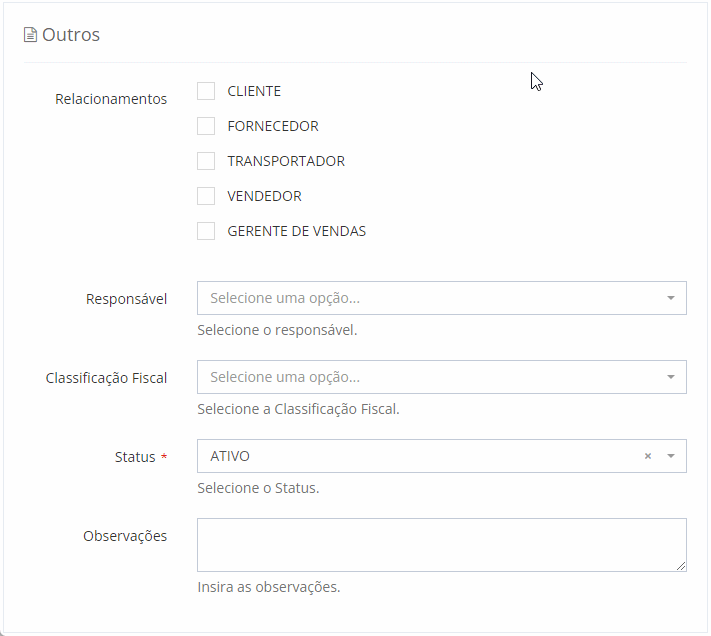The image size is (711, 636).
Task: Click the Observações field label
Action: pyautogui.click(x=125, y=536)
